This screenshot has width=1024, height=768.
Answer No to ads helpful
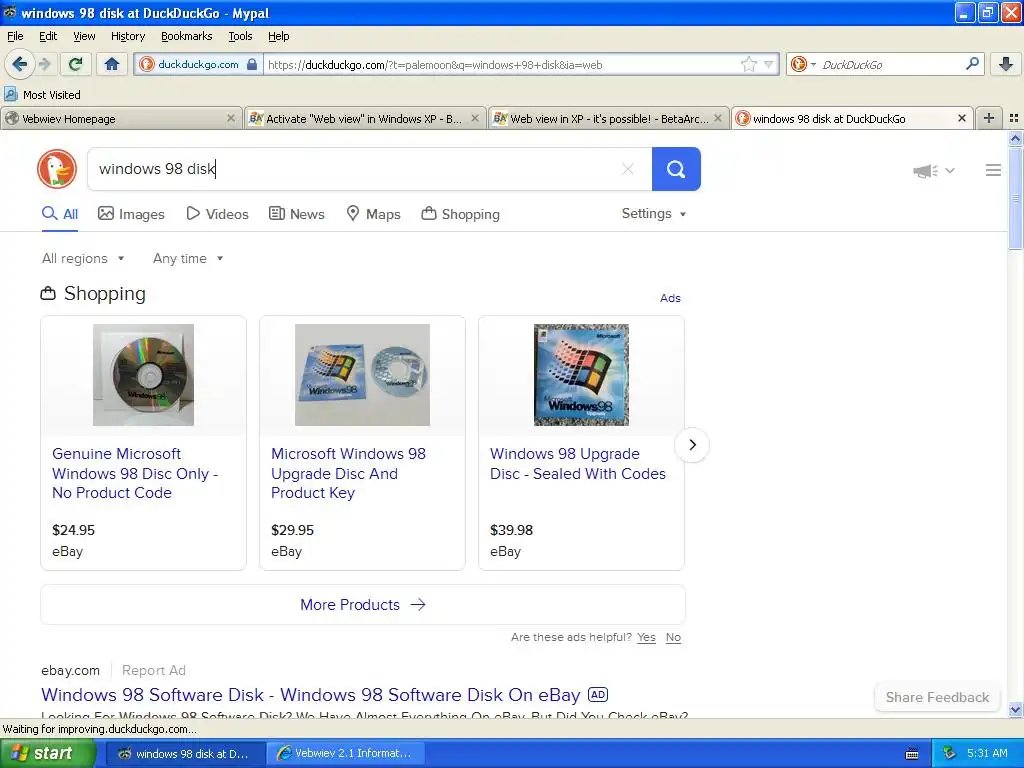(673, 637)
